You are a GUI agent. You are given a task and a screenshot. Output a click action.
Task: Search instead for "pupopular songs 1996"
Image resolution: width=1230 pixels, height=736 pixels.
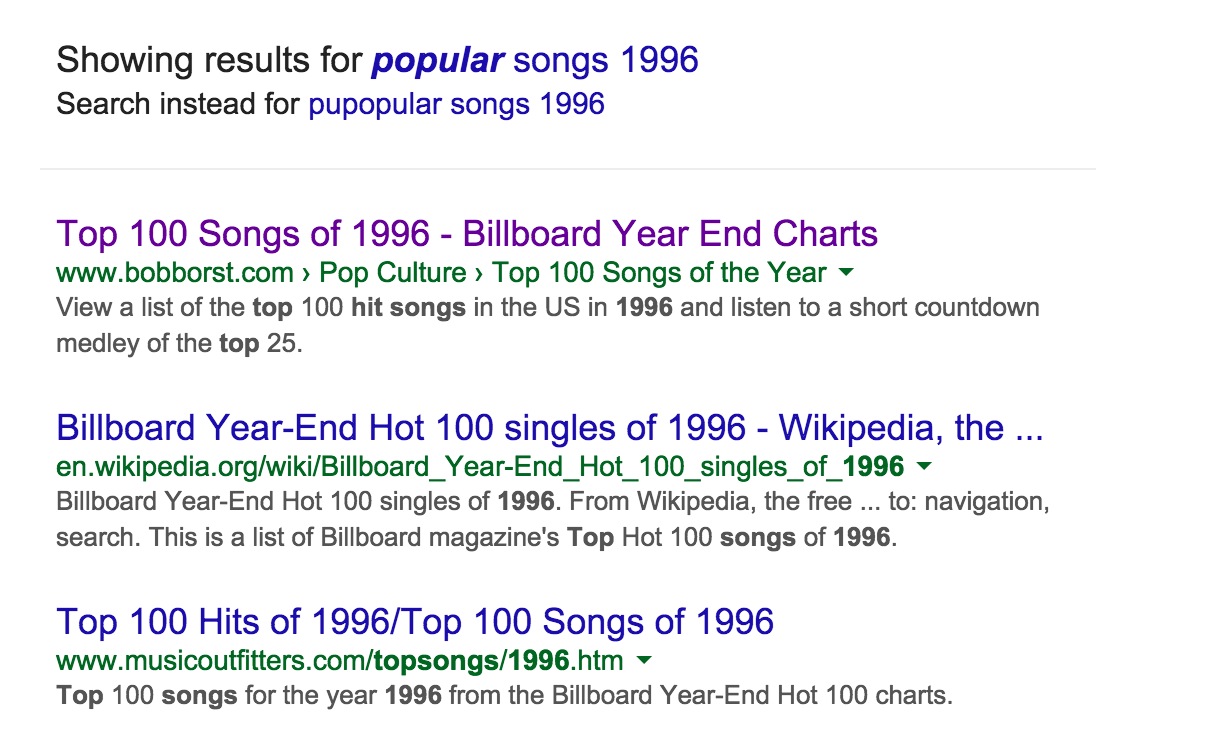456,104
